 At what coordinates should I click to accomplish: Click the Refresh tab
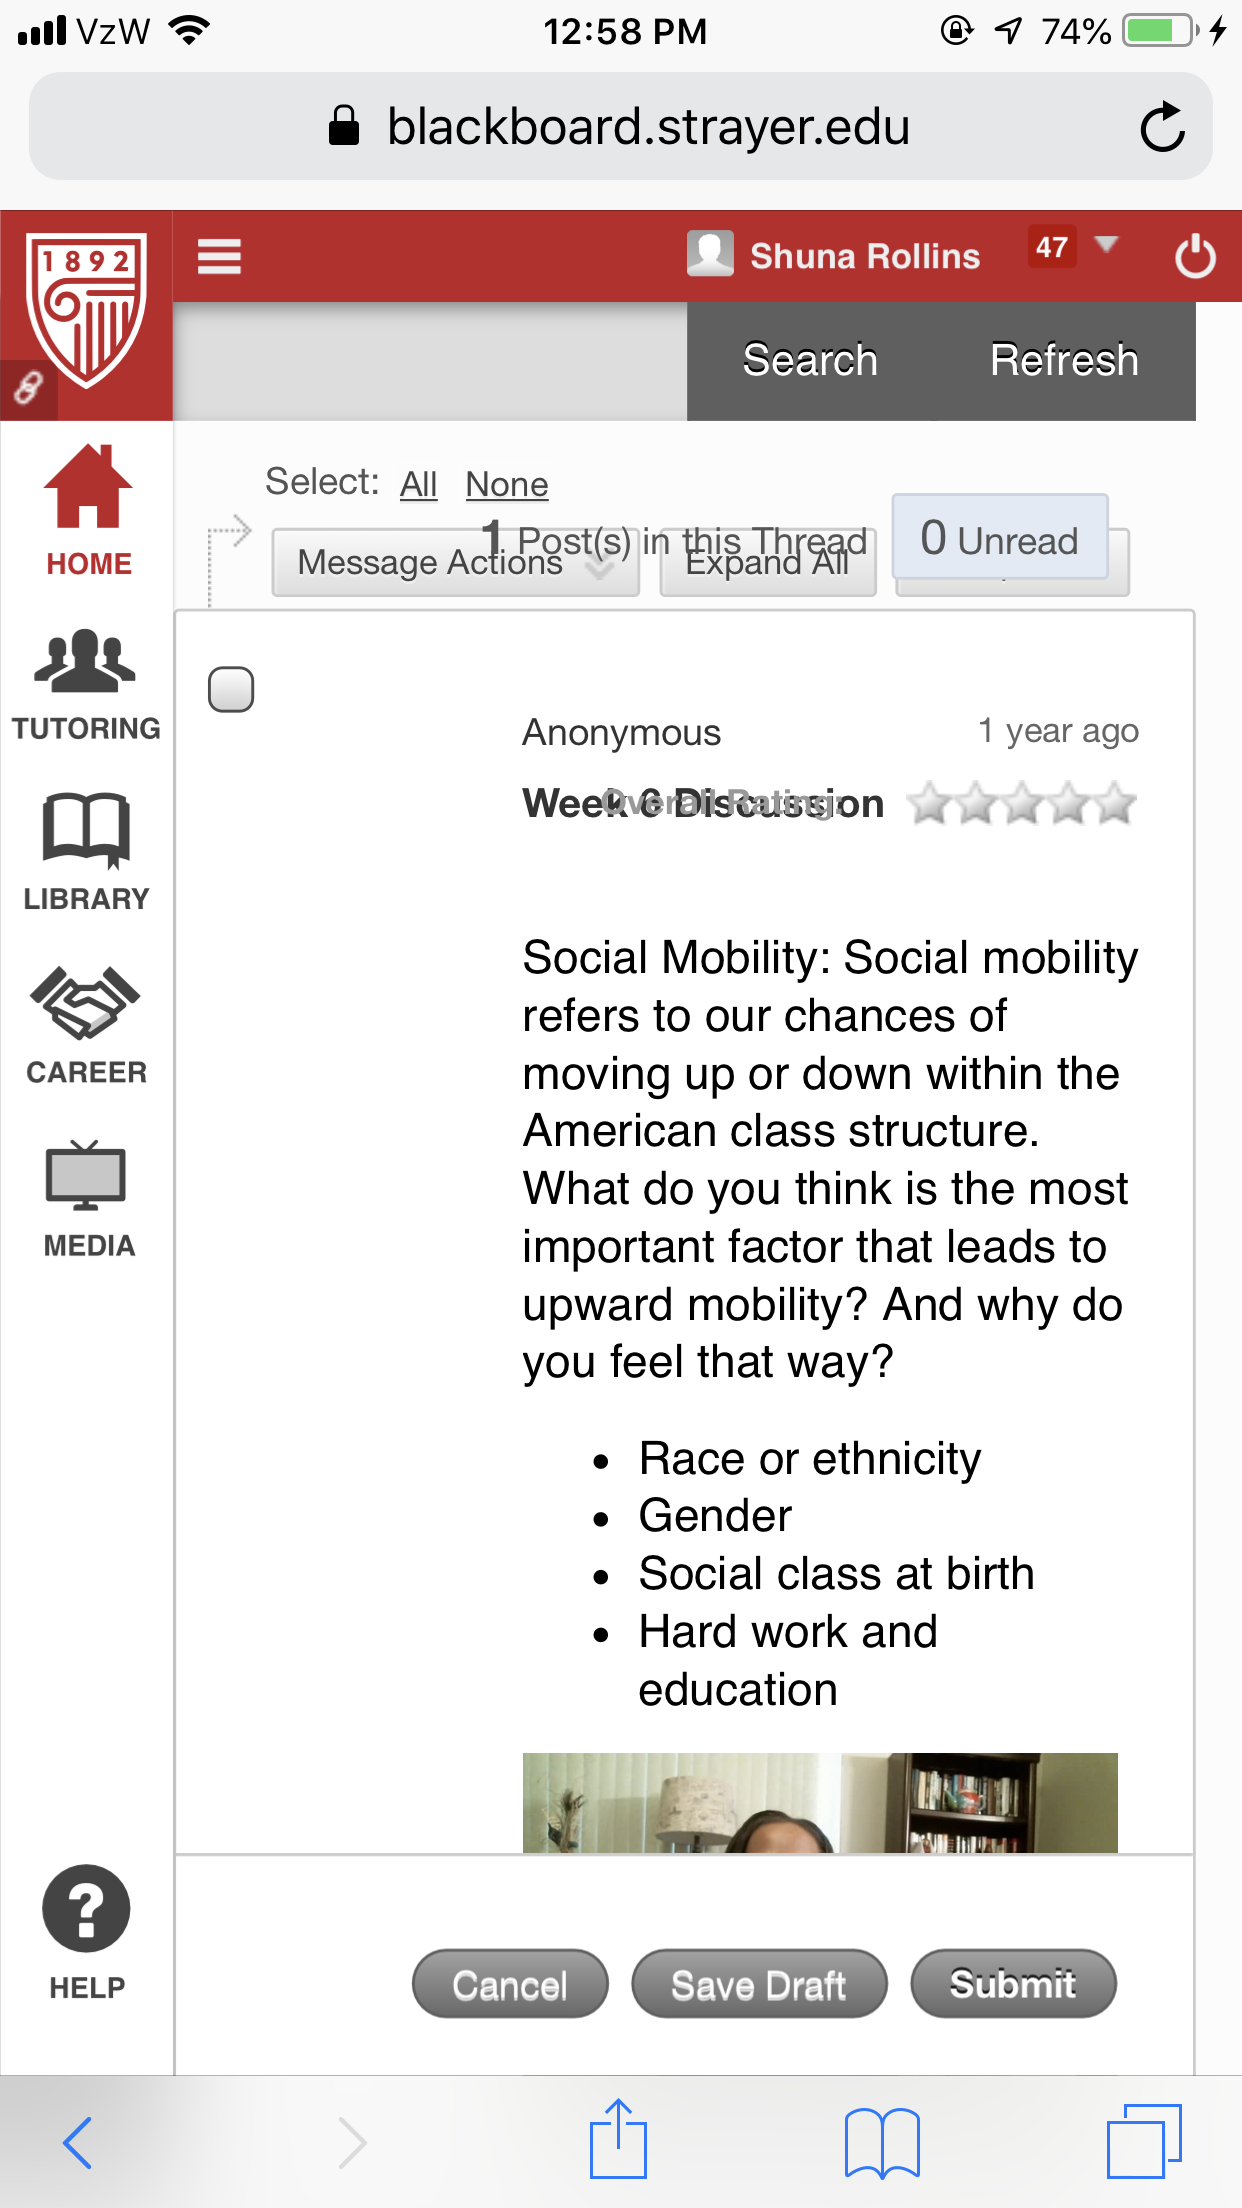pos(1064,360)
